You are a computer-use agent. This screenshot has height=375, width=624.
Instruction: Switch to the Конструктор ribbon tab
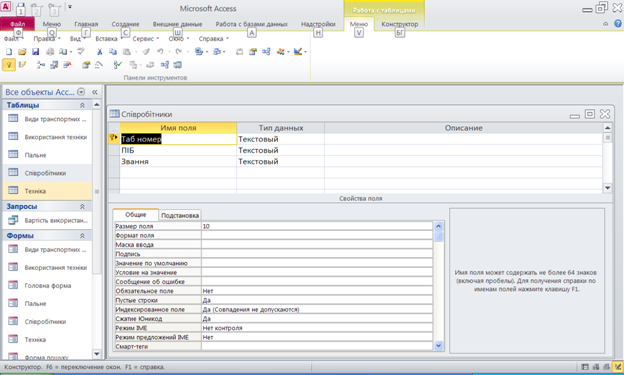400,24
